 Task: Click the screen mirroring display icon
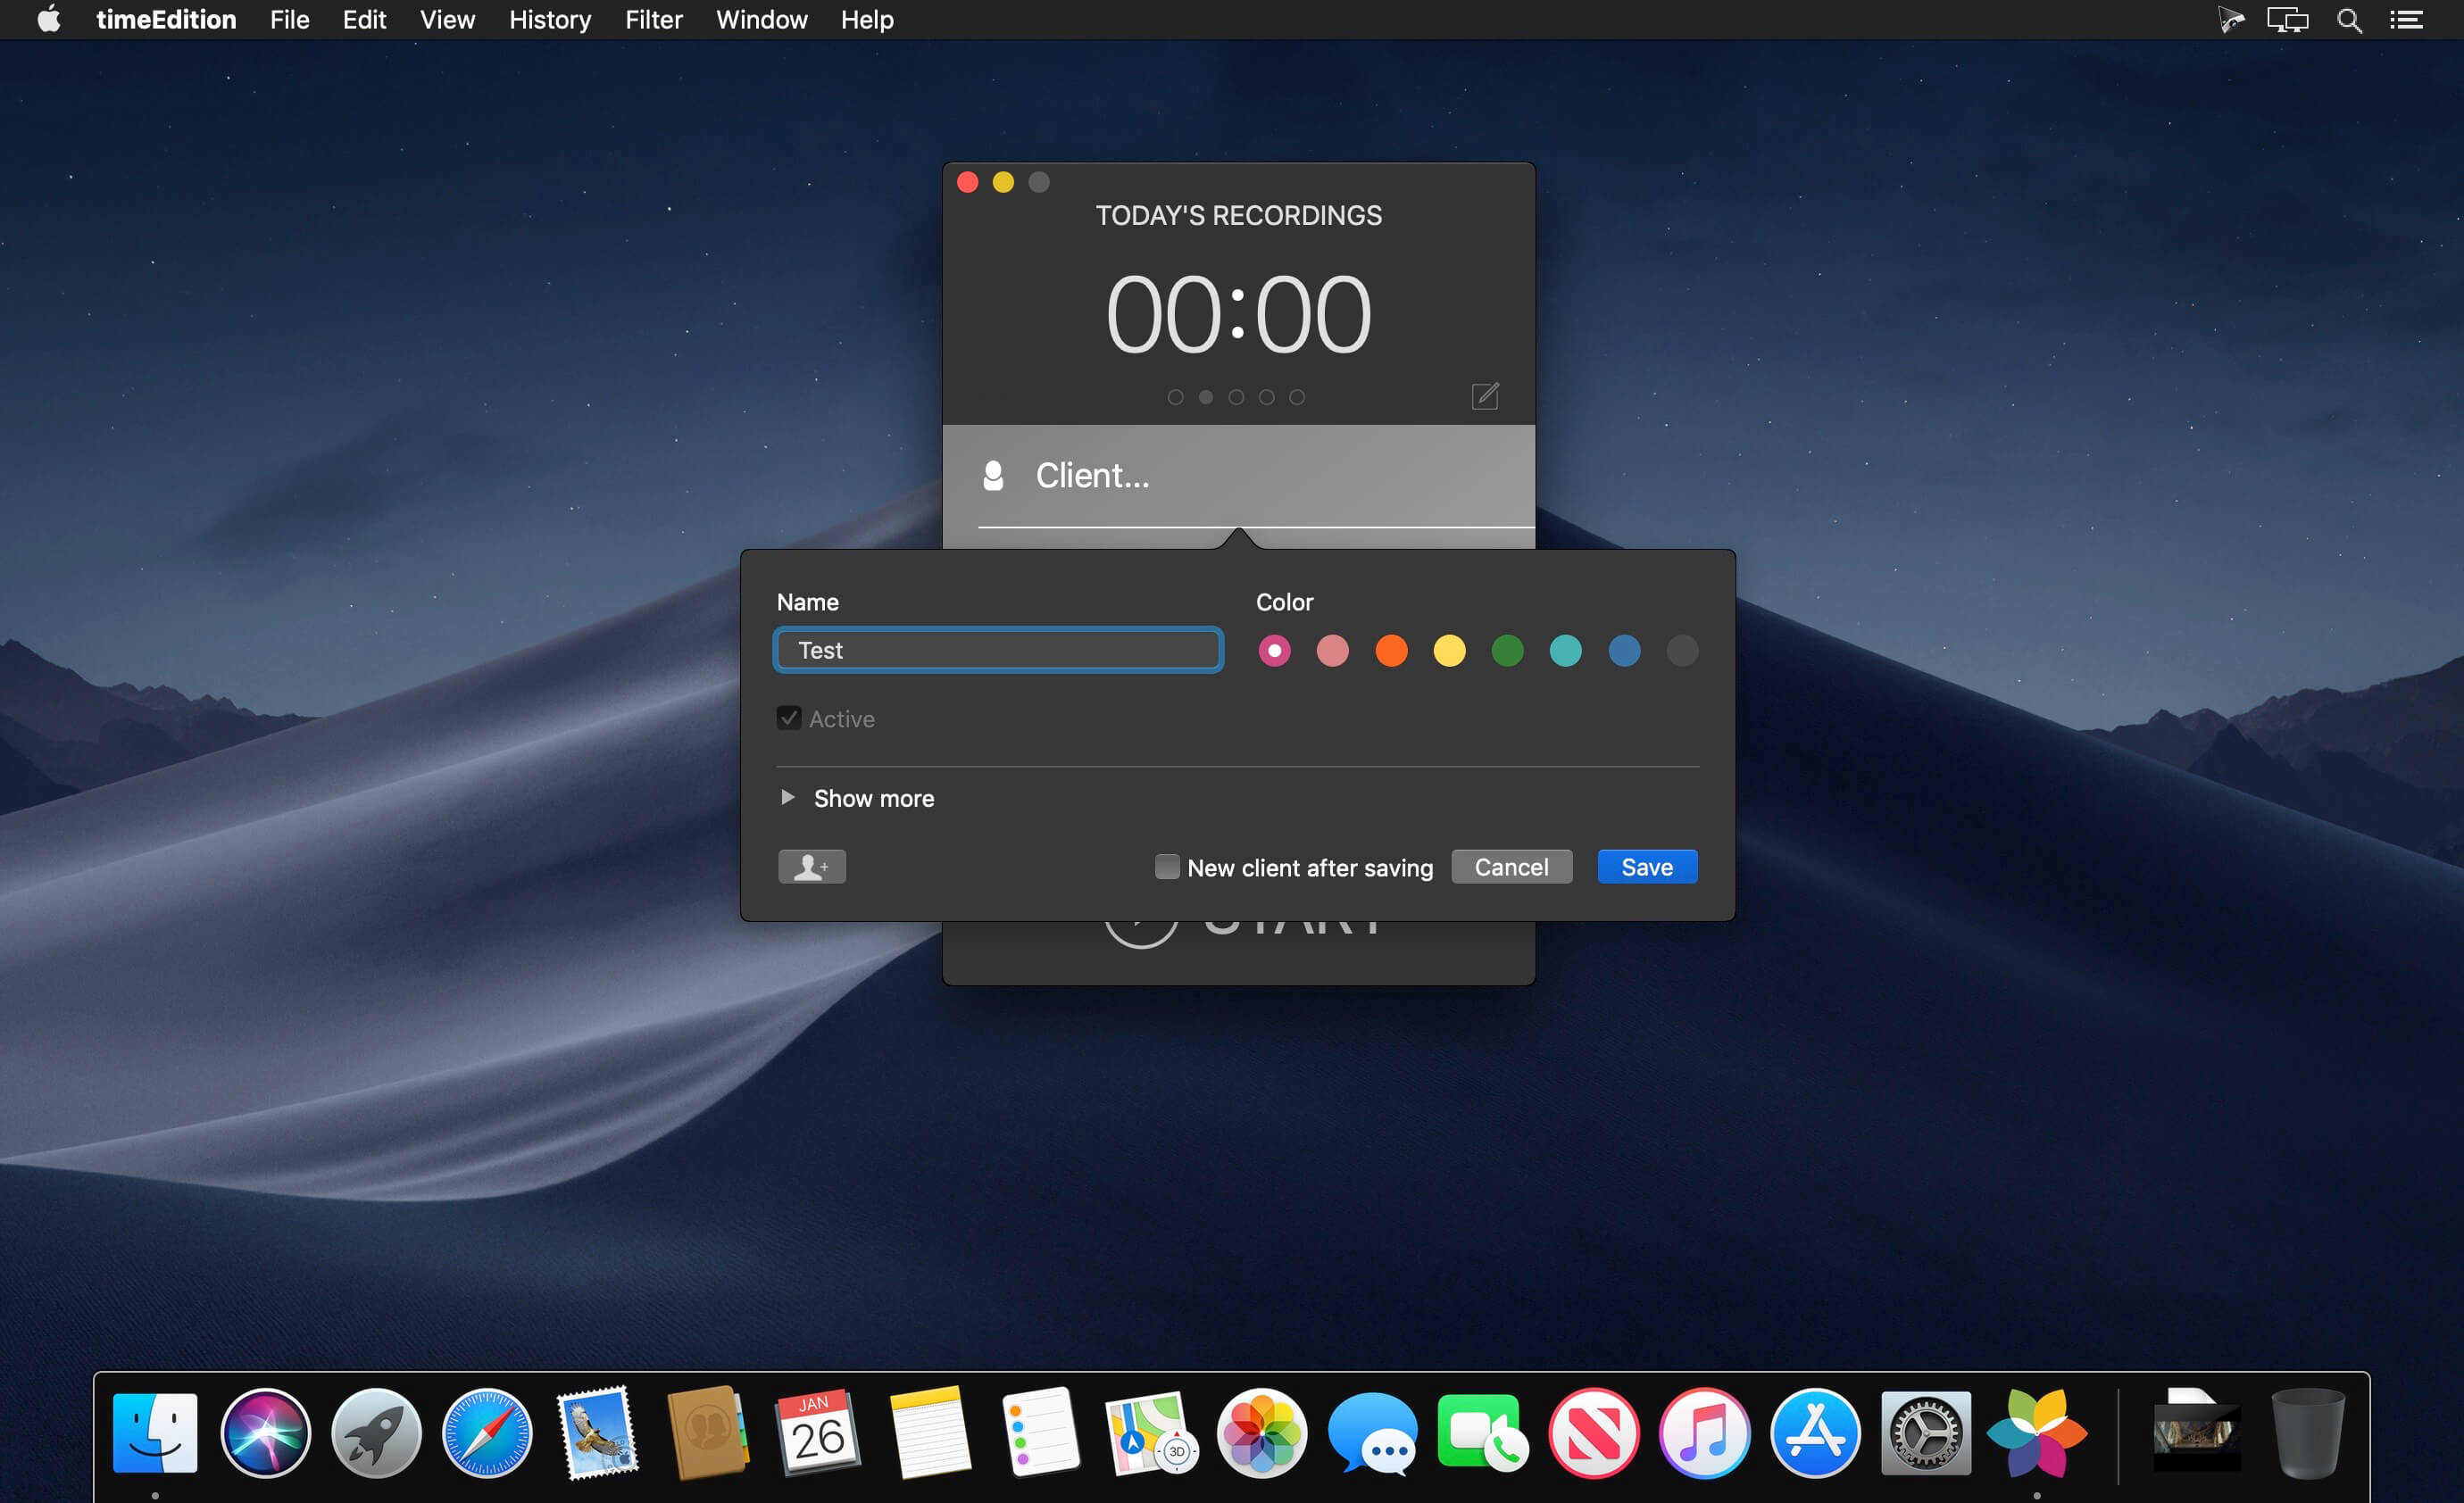[2287, 20]
